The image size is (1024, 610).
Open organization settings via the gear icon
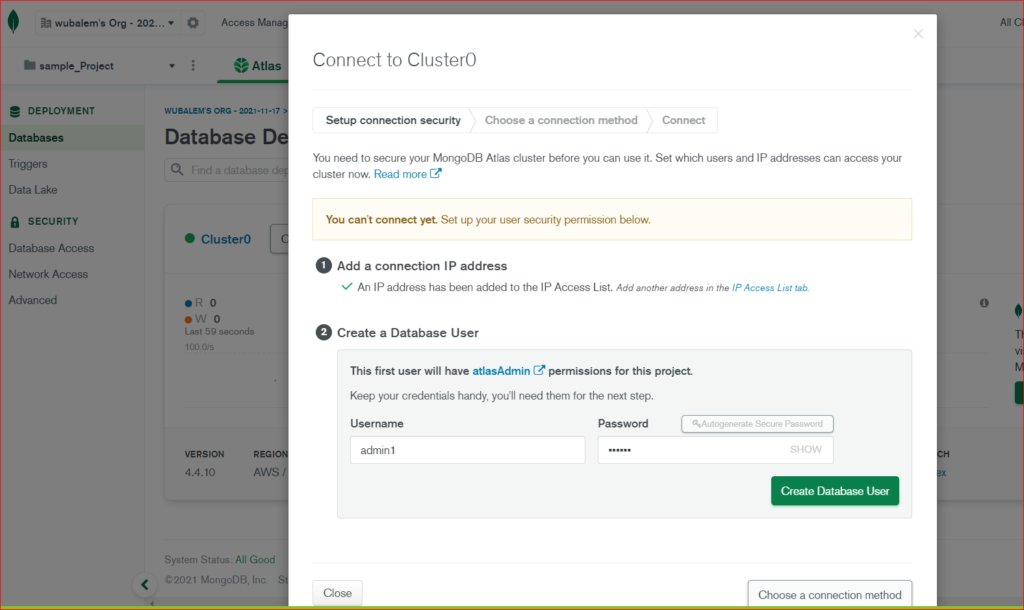(194, 22)
